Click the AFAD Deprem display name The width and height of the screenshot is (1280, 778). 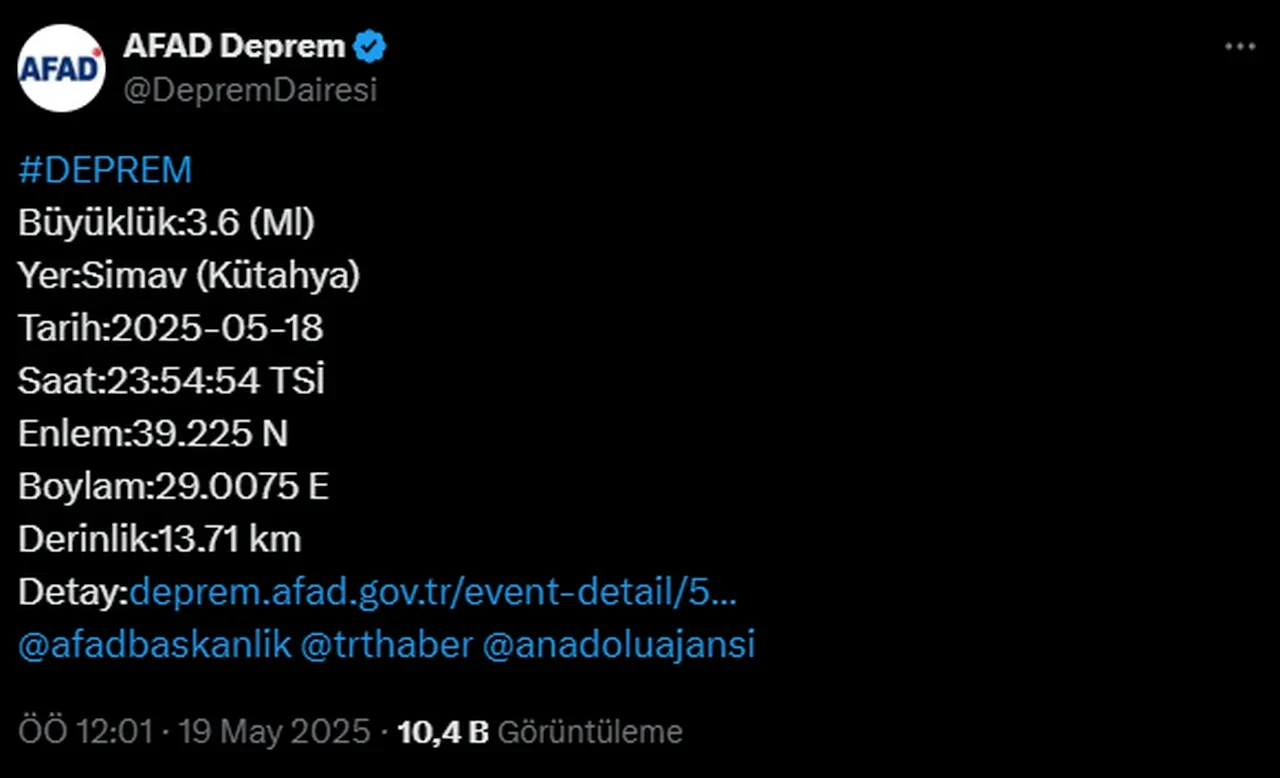point(234,45)
